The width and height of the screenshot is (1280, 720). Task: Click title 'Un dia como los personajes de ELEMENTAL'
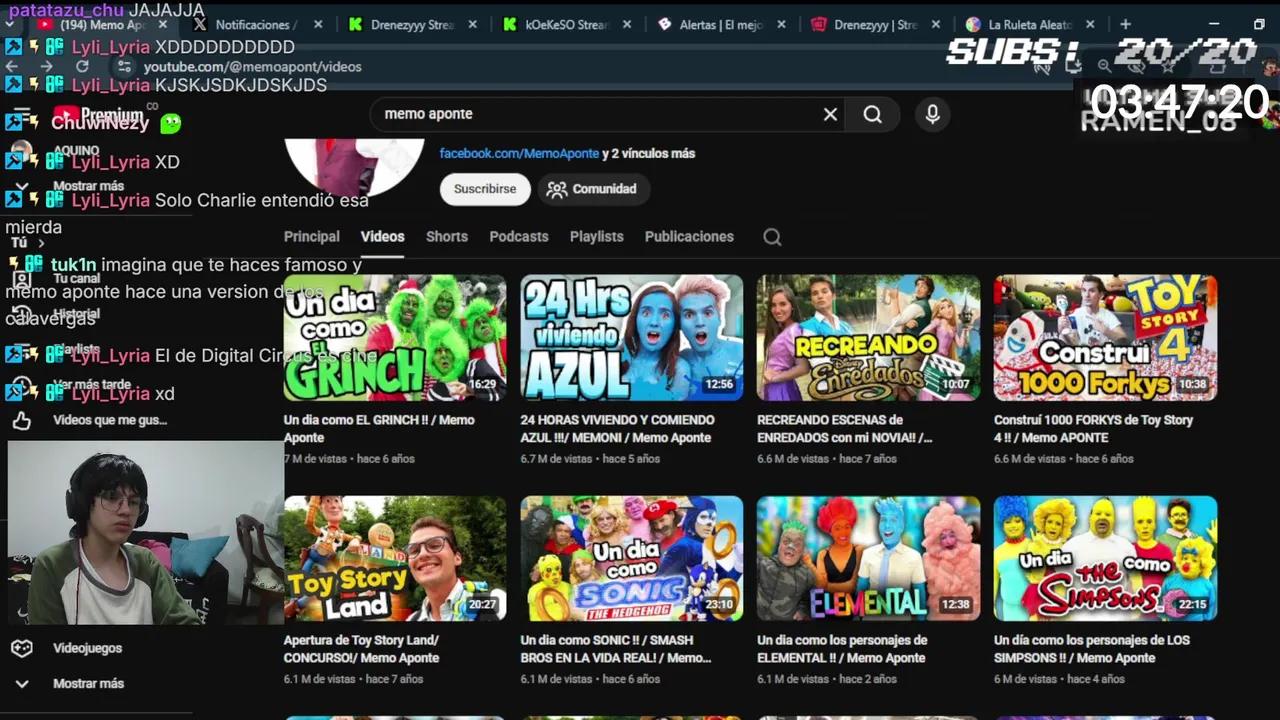tap(842, 649)
